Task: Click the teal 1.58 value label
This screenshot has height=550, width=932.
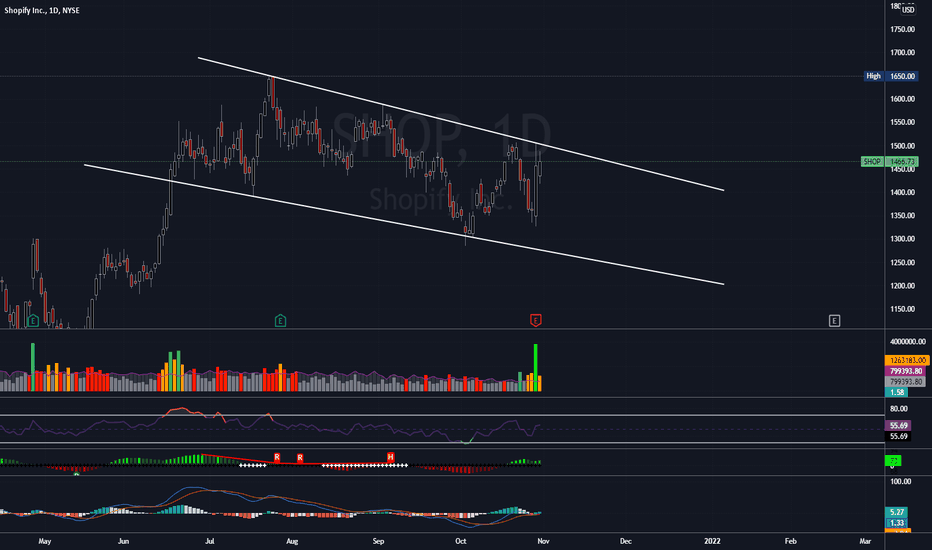Action: point(896,392)
